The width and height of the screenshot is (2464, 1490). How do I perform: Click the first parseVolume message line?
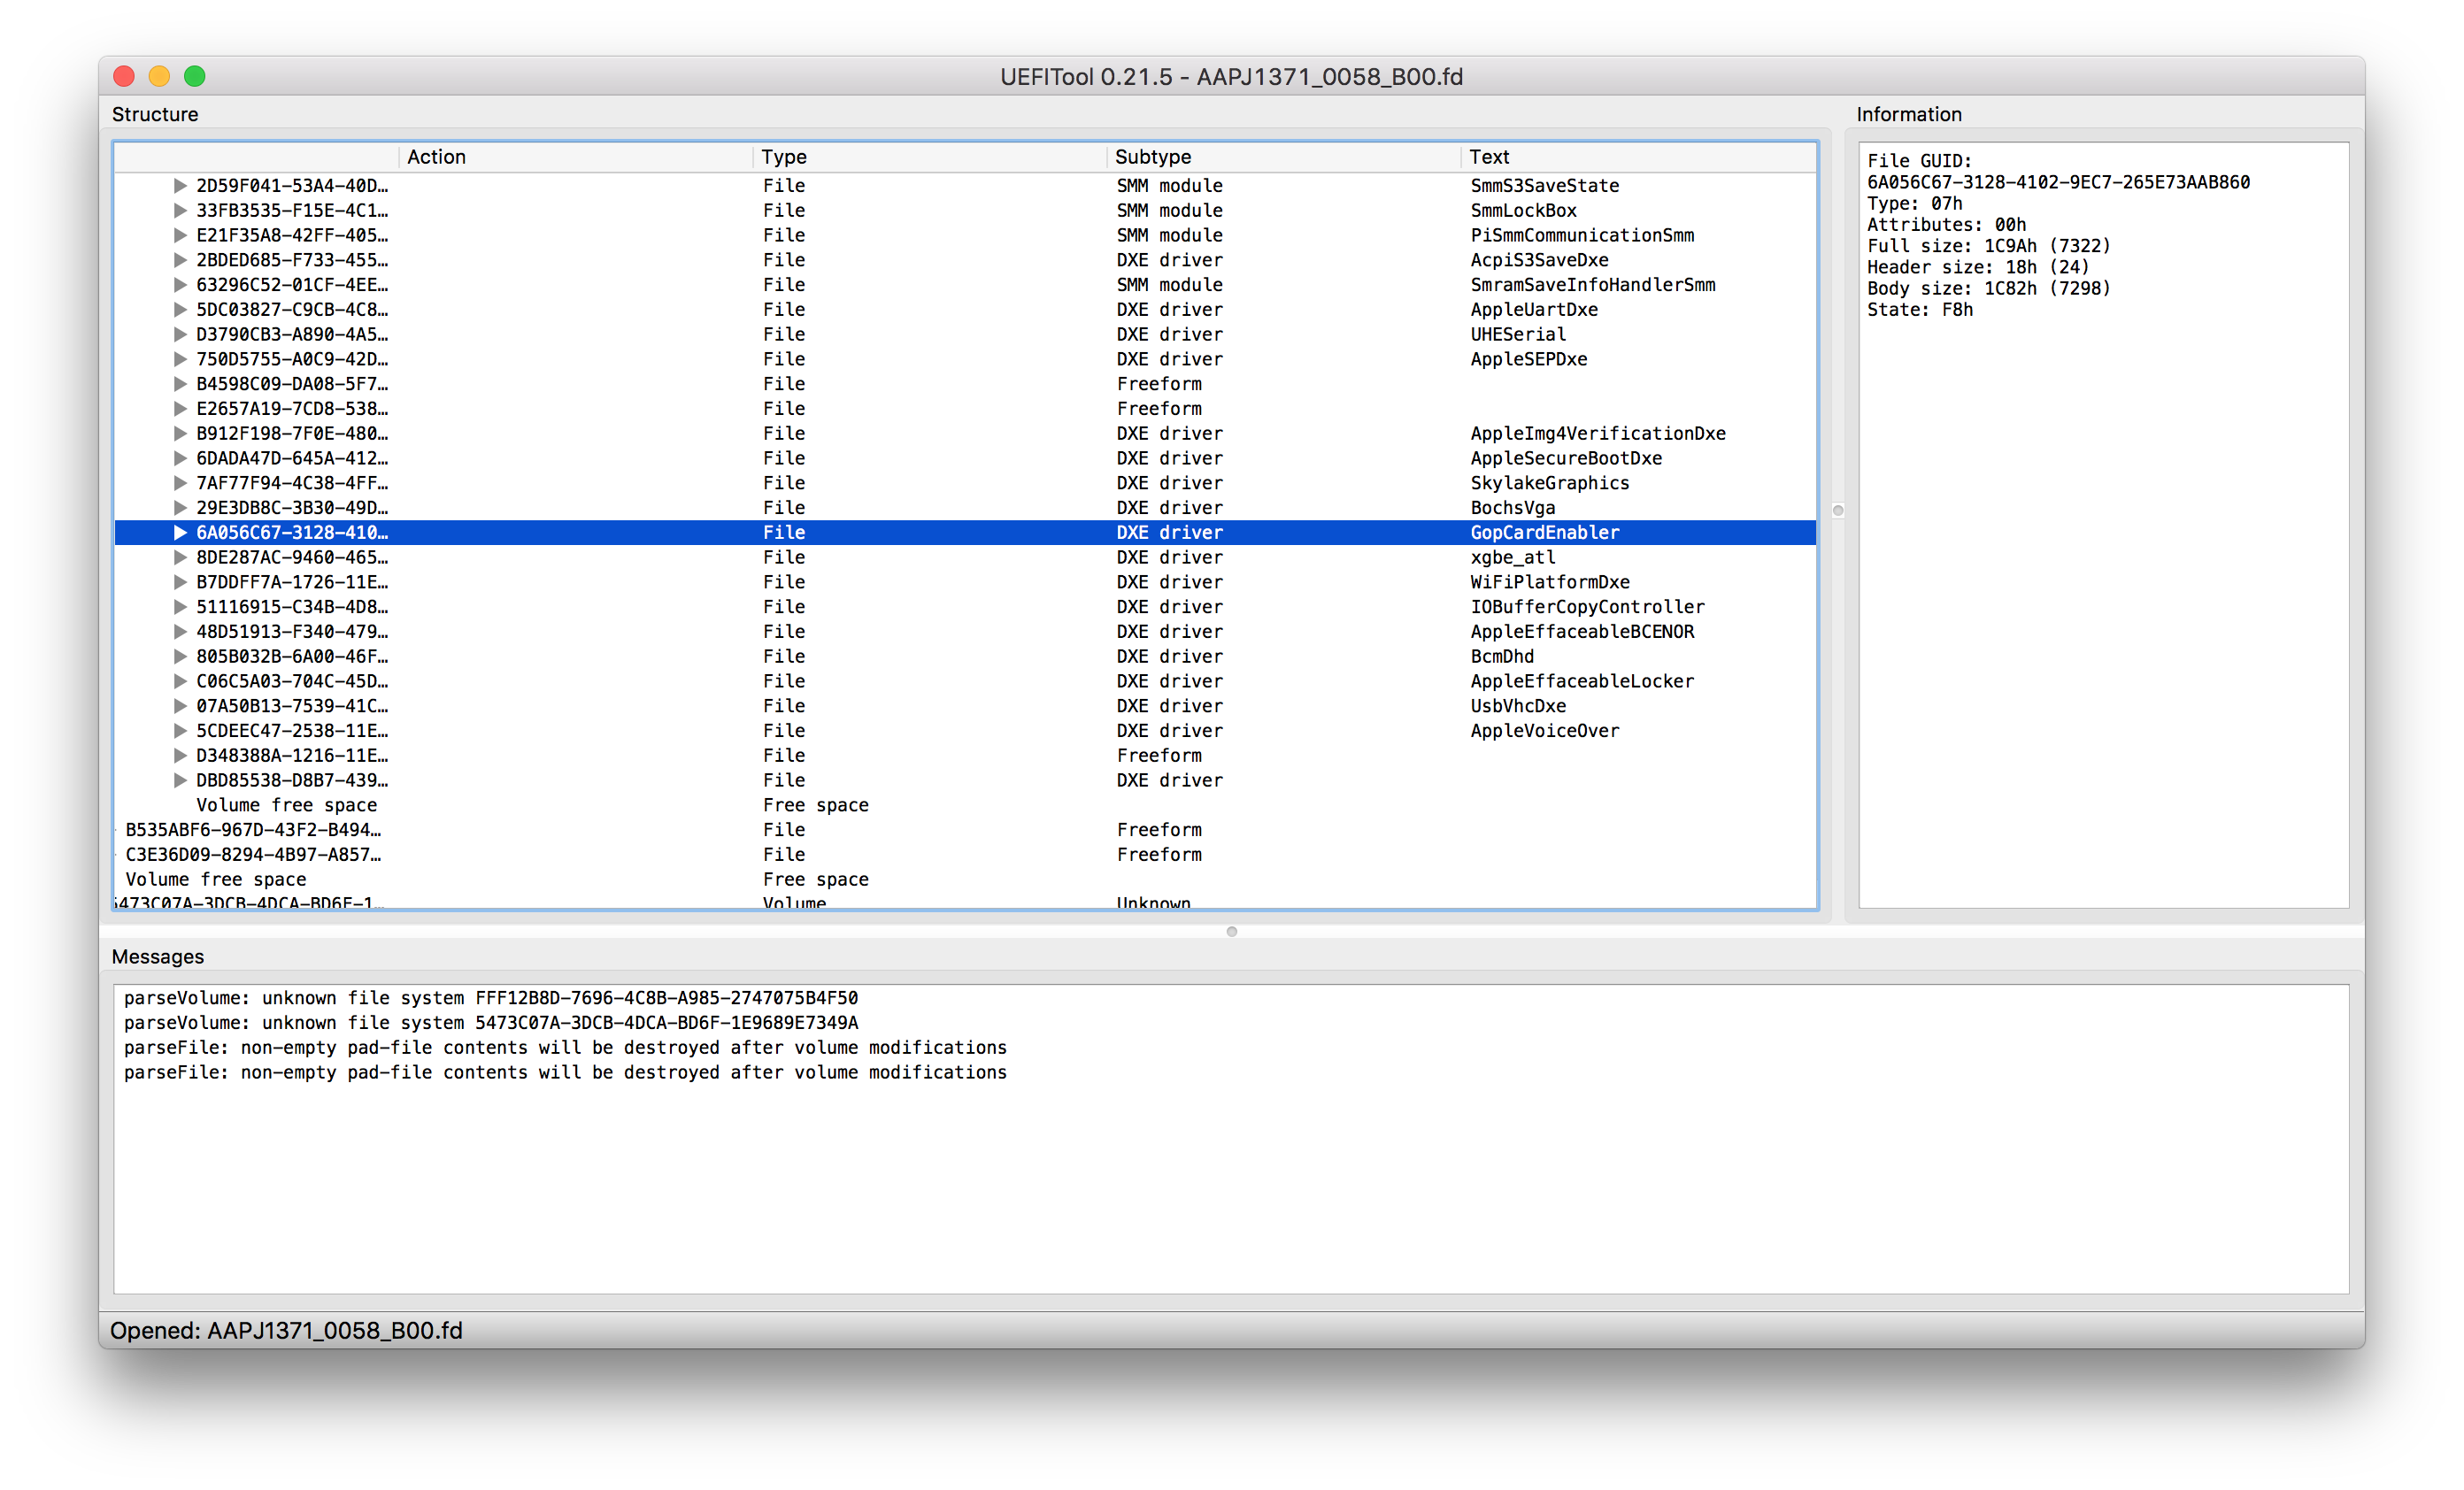point(490,998)
